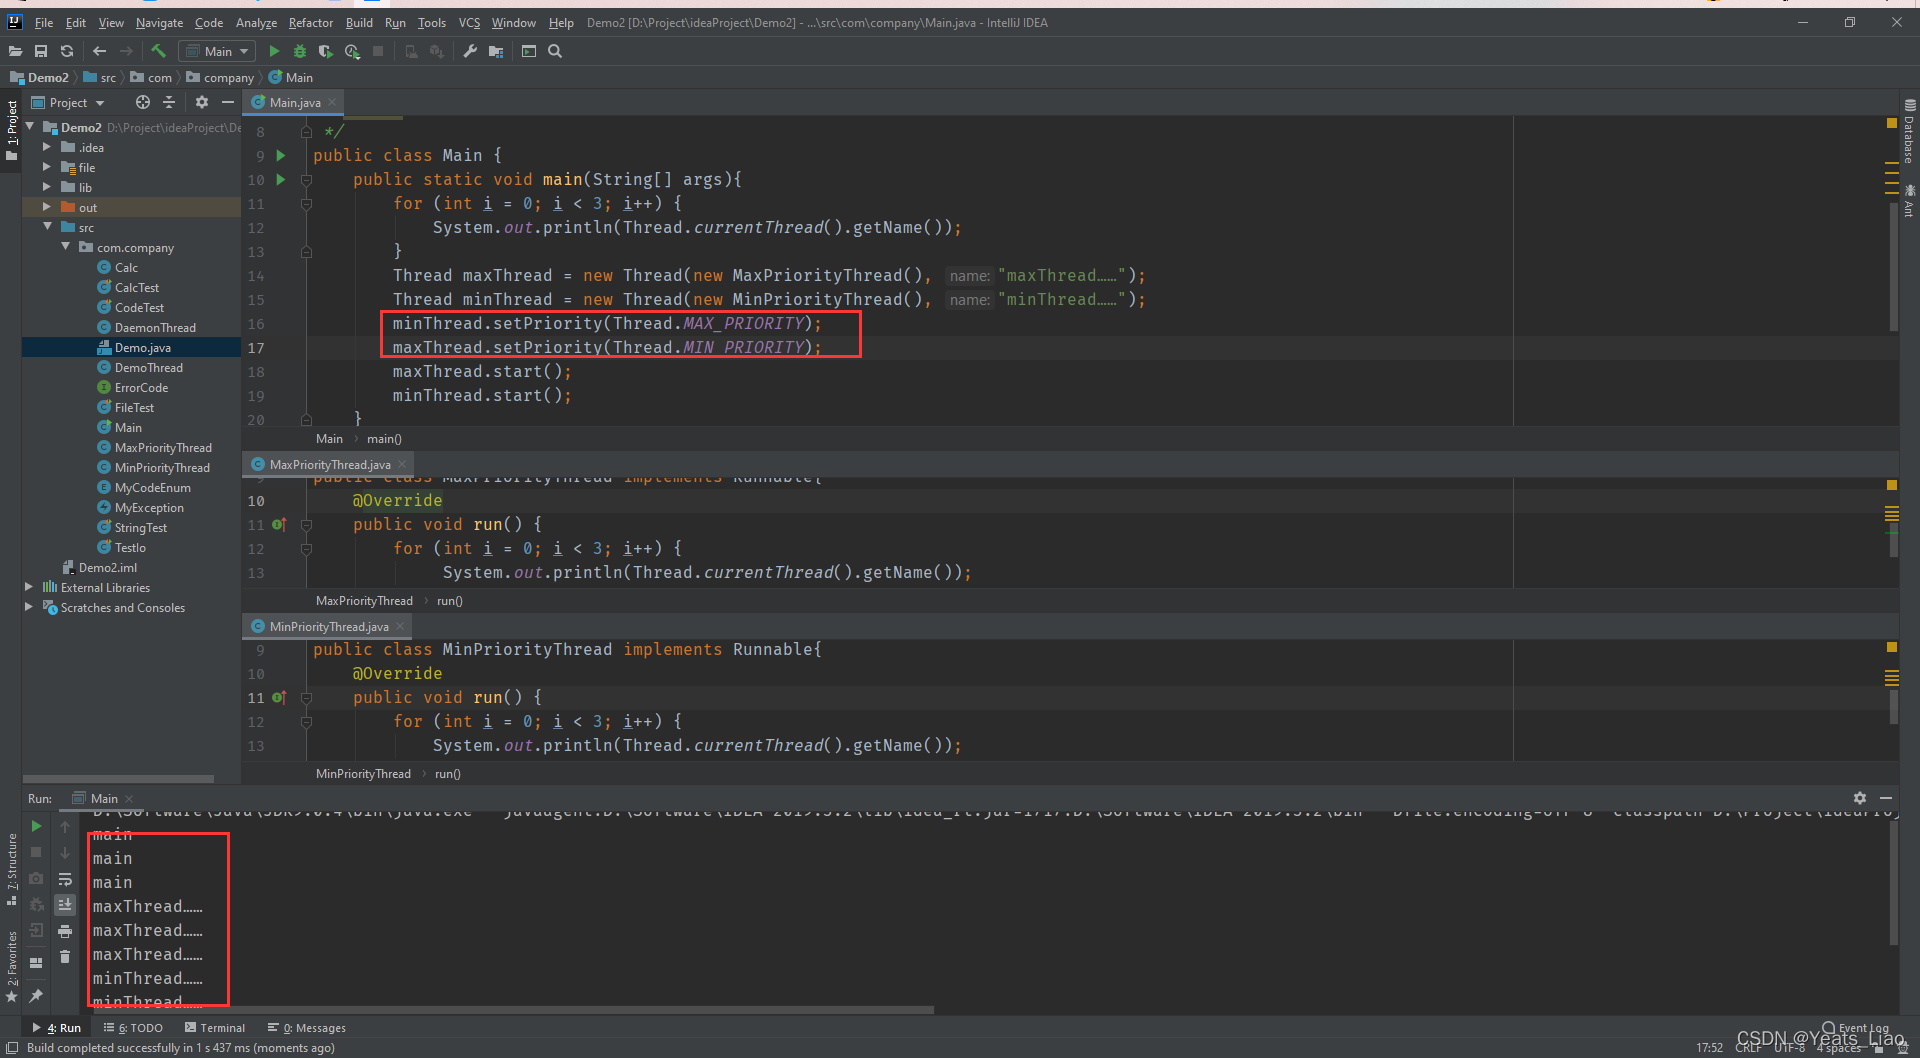Clear run console with the trash icon
Image resolution: width=1920 pixels, height=1058 pixels.
point(65,957)
